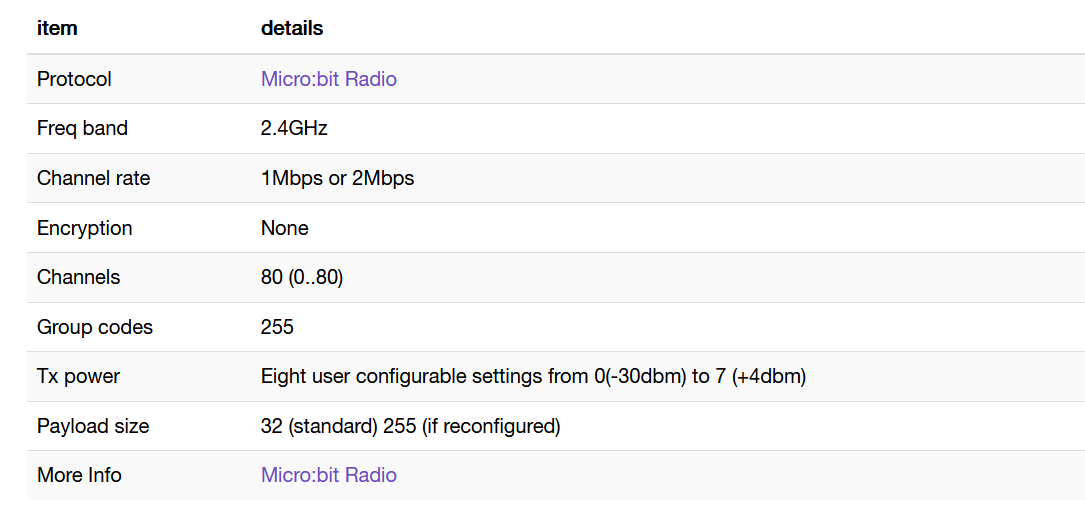Select the Payload size row label

click(93, 426)
